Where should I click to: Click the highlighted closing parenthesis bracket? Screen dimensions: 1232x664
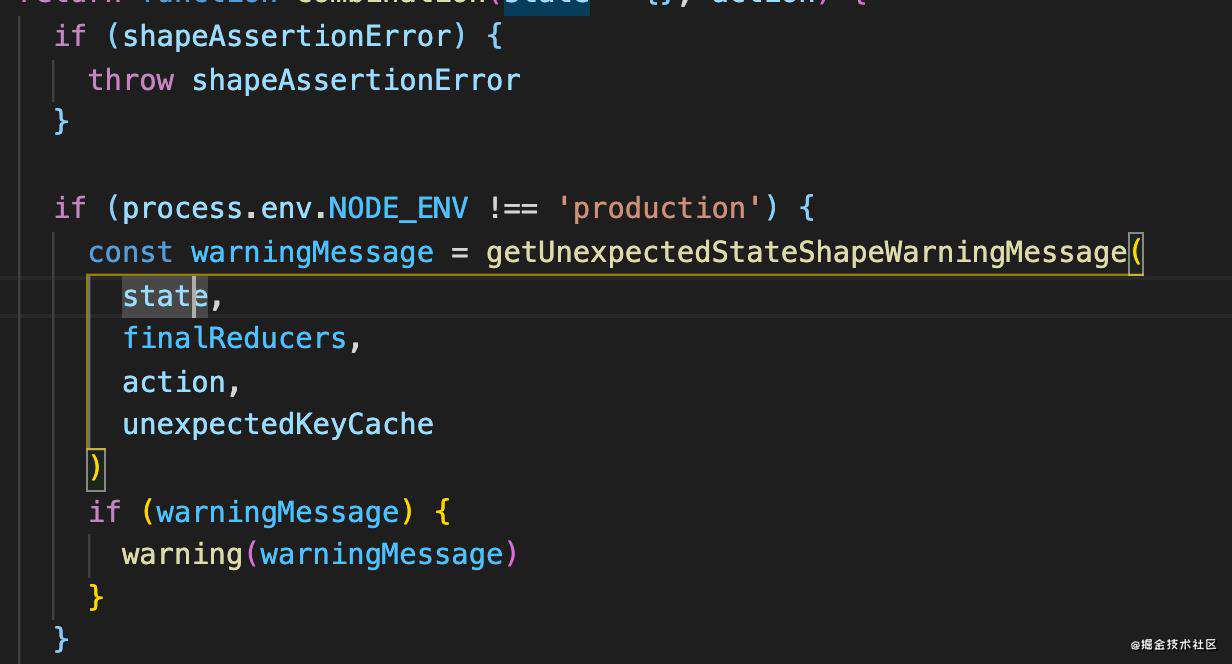point(96,468)
